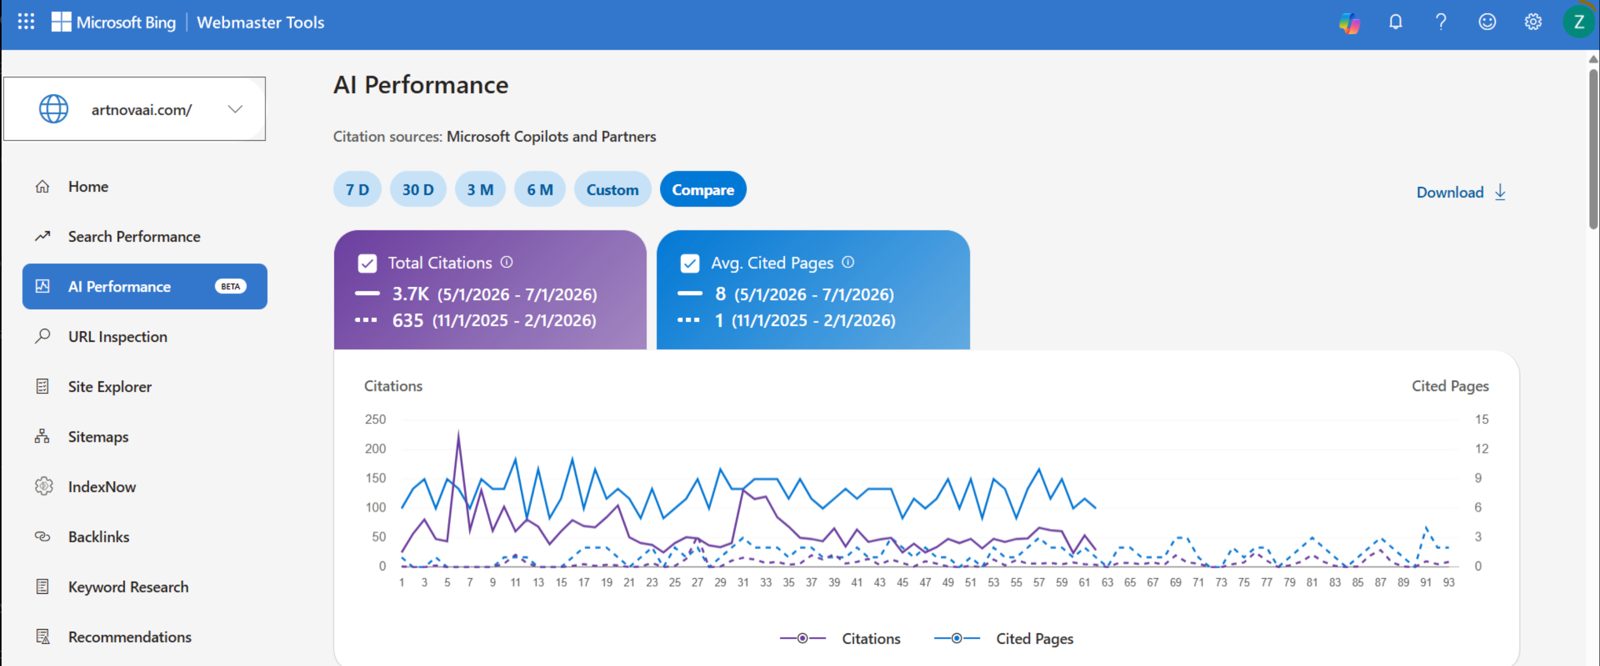1600x666 pixels.
Task: Click the Avg. Cited Pages info icon
Action: tap(848, 262)
